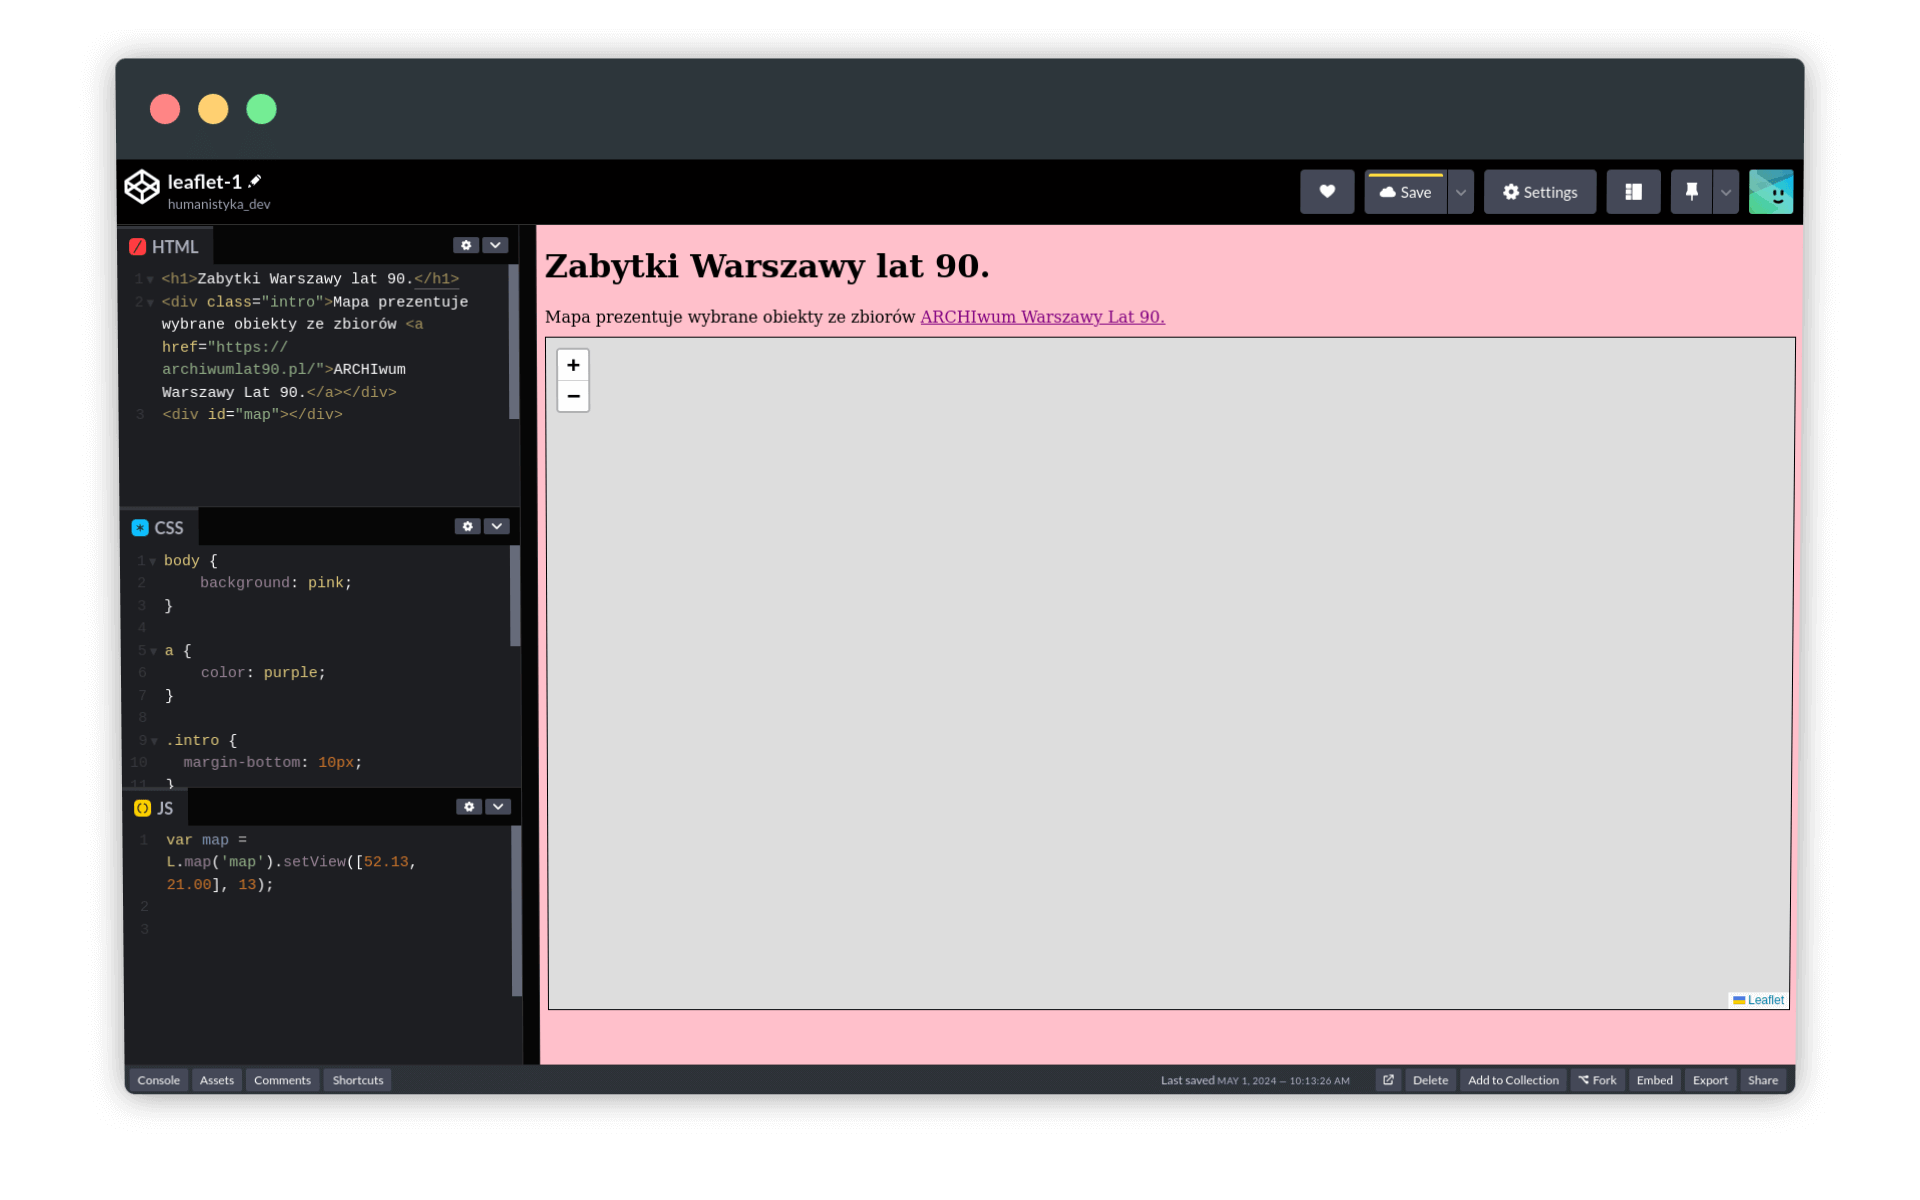Select the JS editor tab
Viewport: 1920px width, 1200px height.
[x=155, y=808]
